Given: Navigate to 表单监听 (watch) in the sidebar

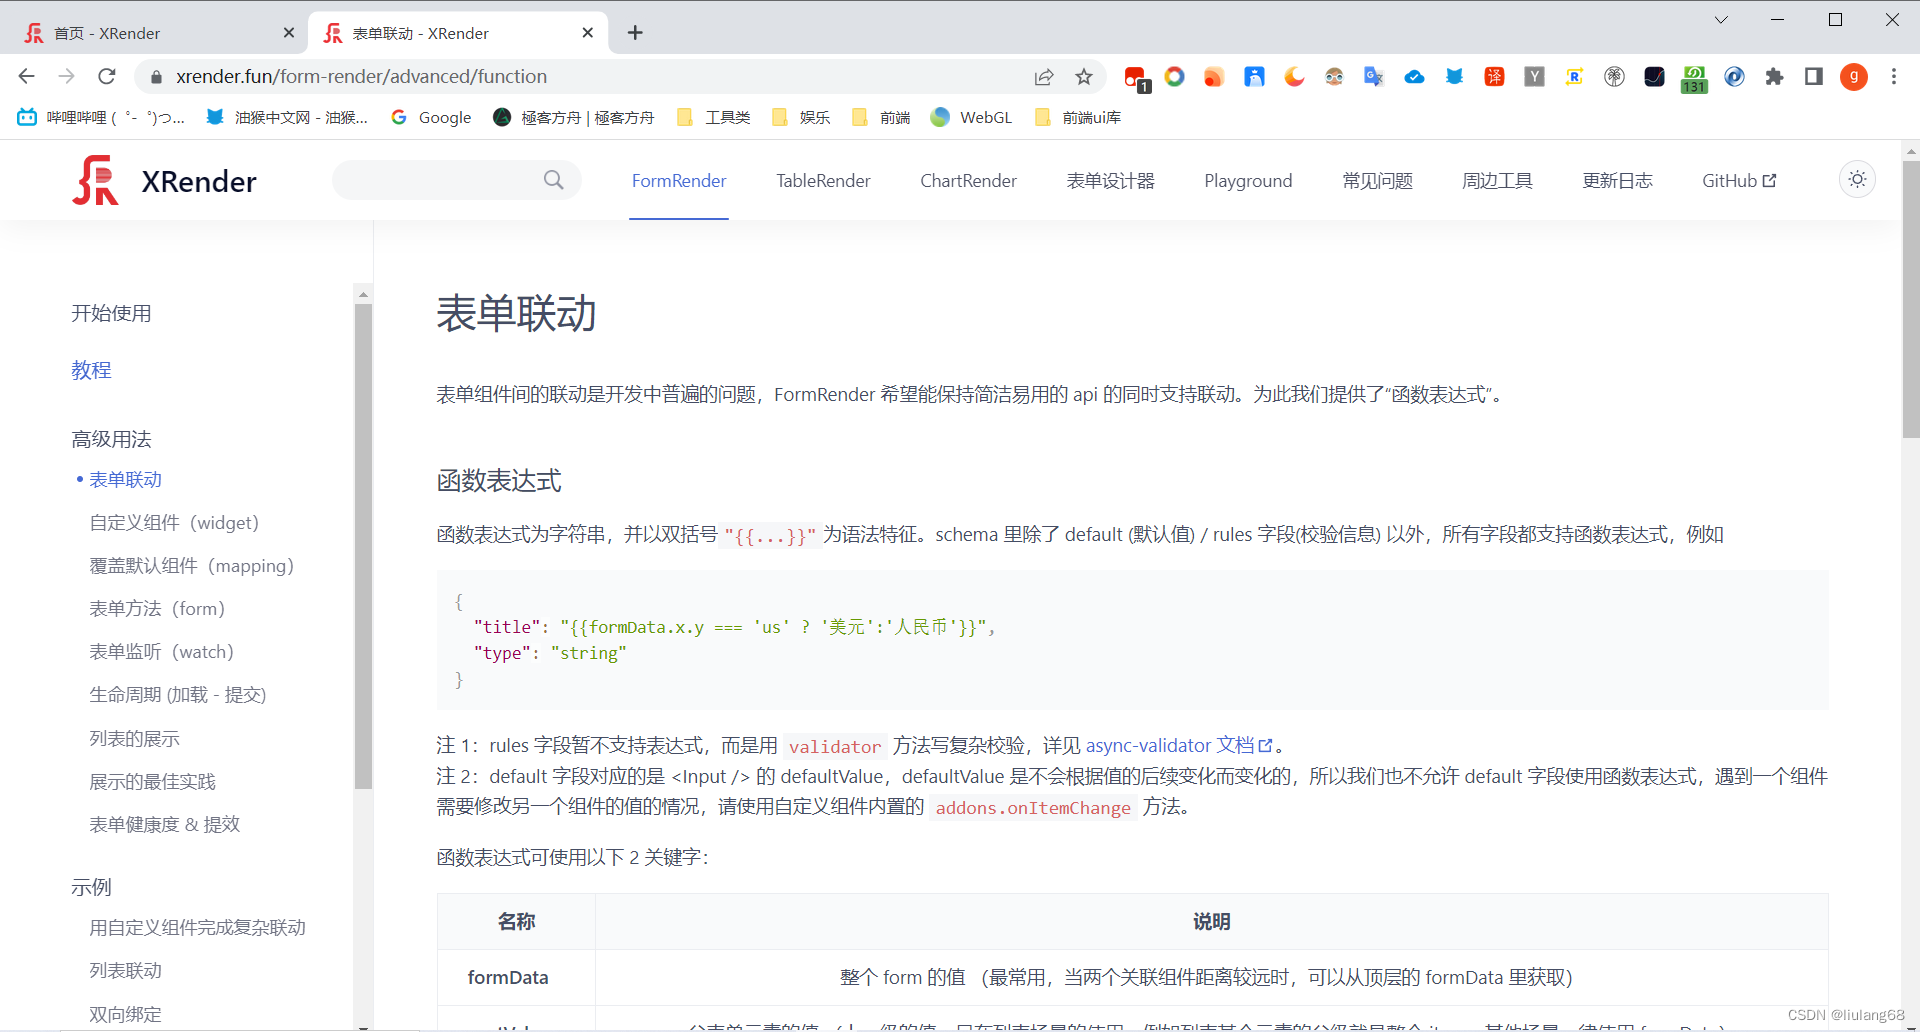Looking at the screenshot, I should 161,651.
